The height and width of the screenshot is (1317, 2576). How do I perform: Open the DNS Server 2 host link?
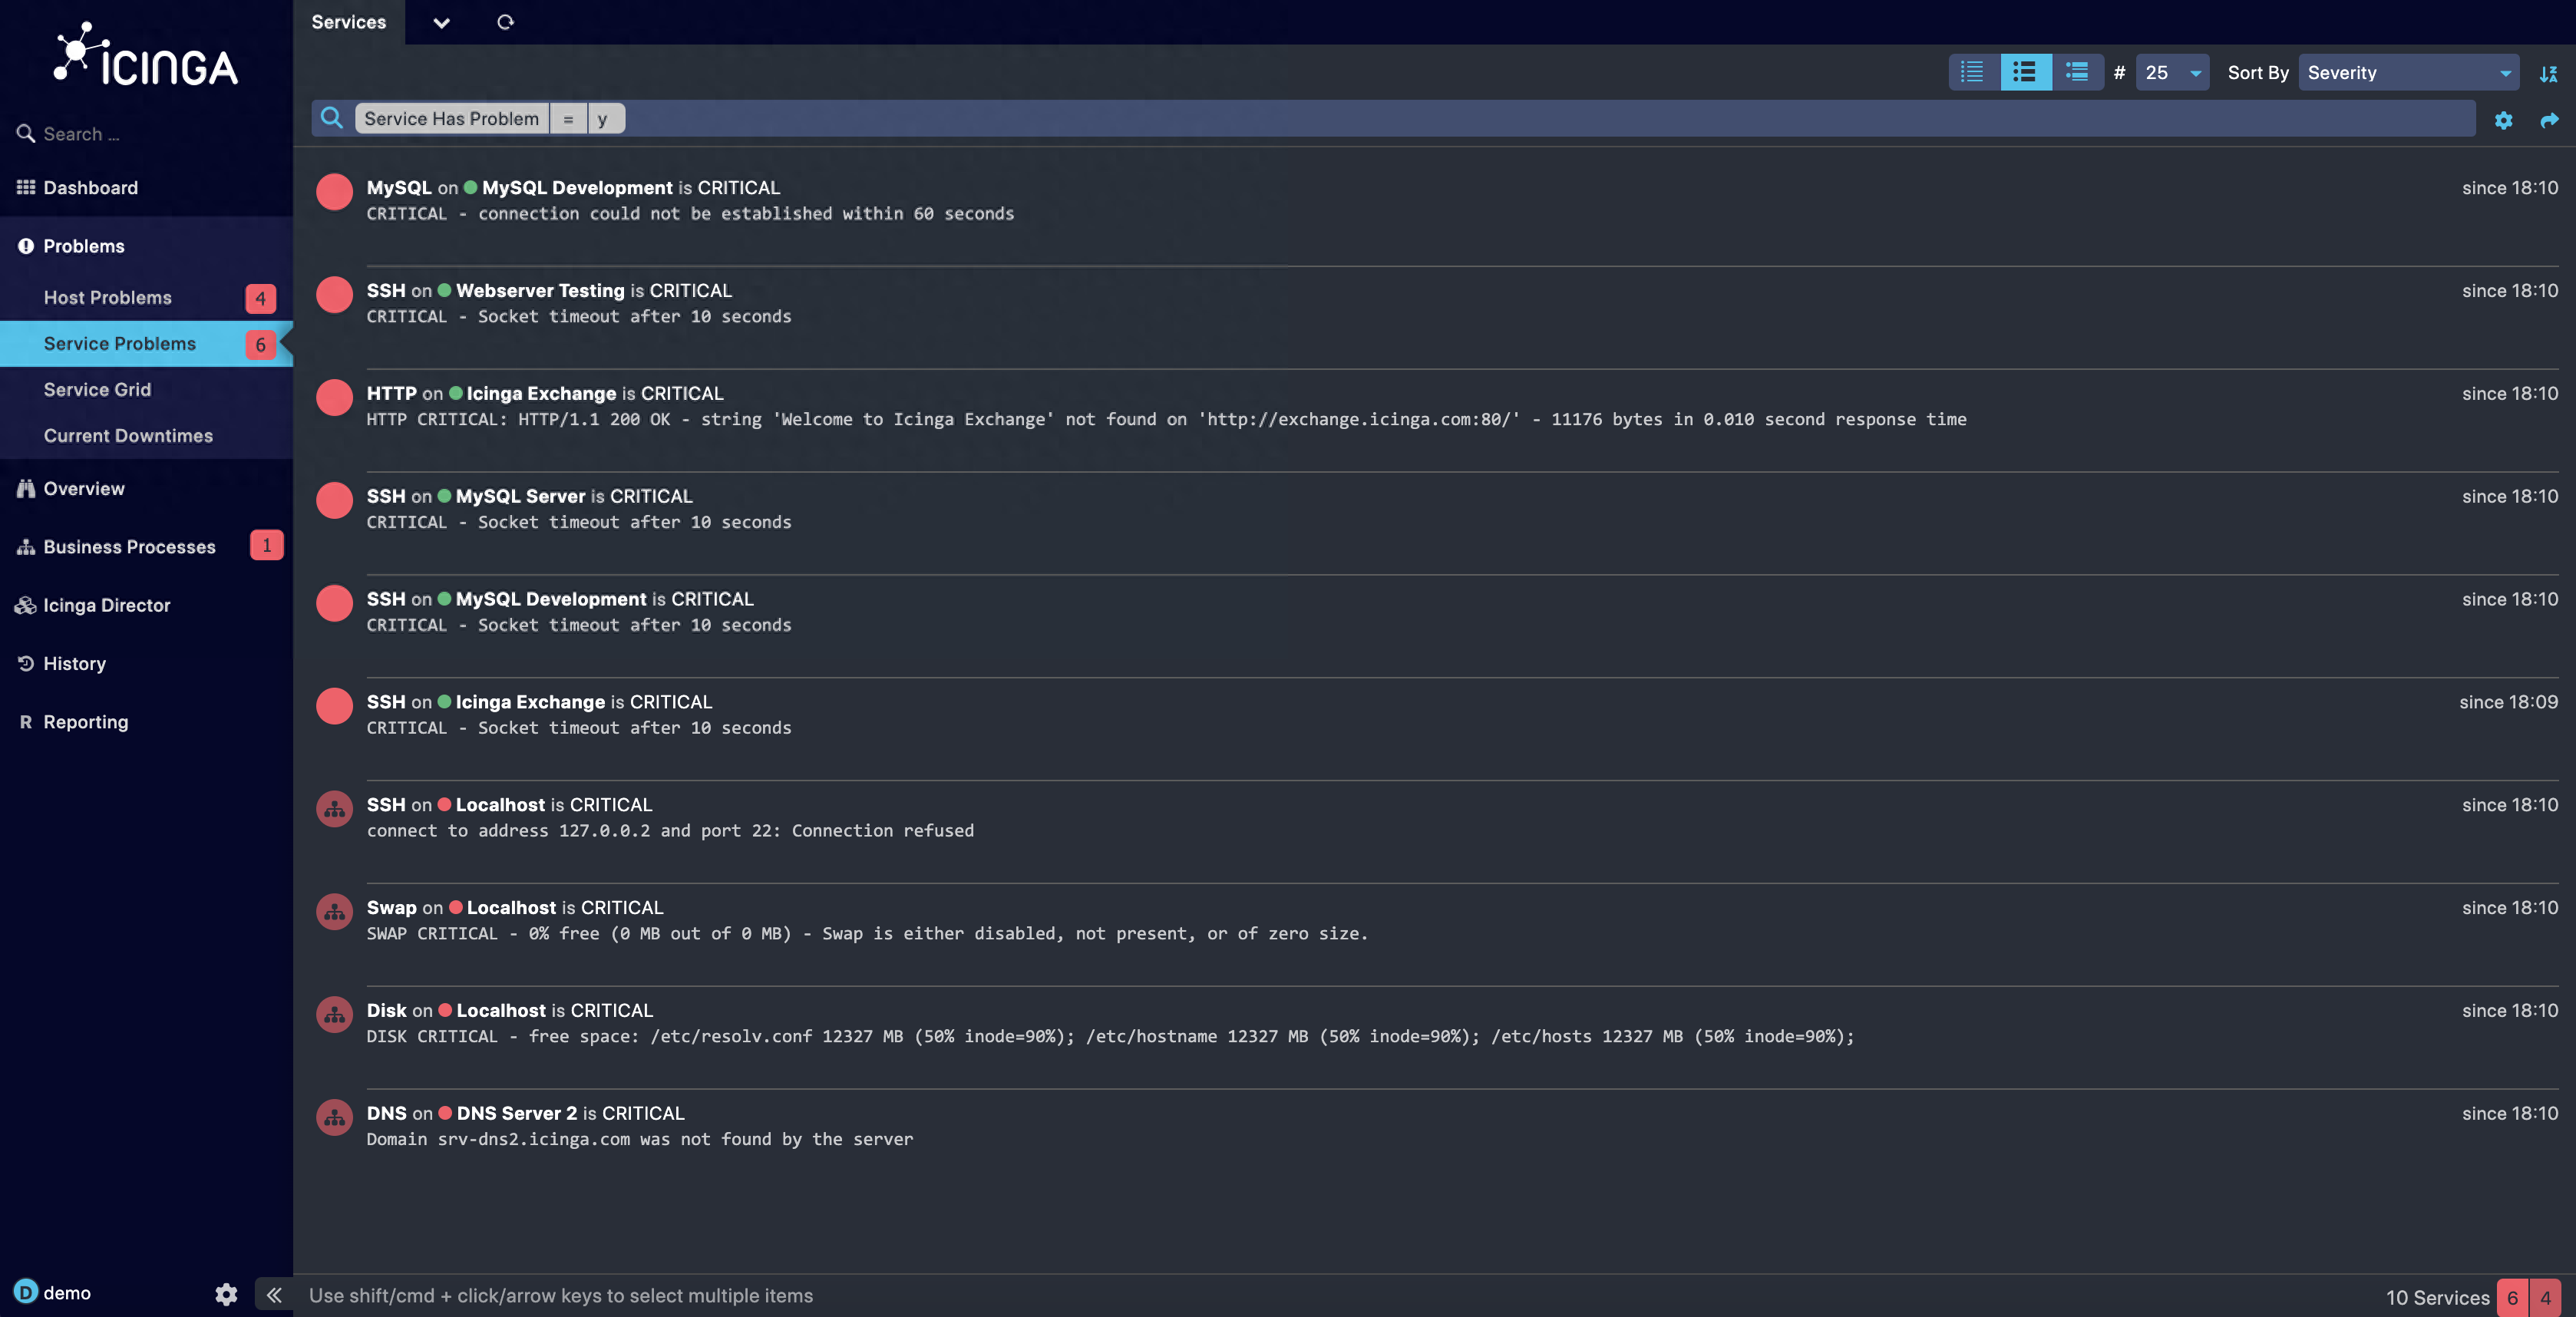(517, 1114)
